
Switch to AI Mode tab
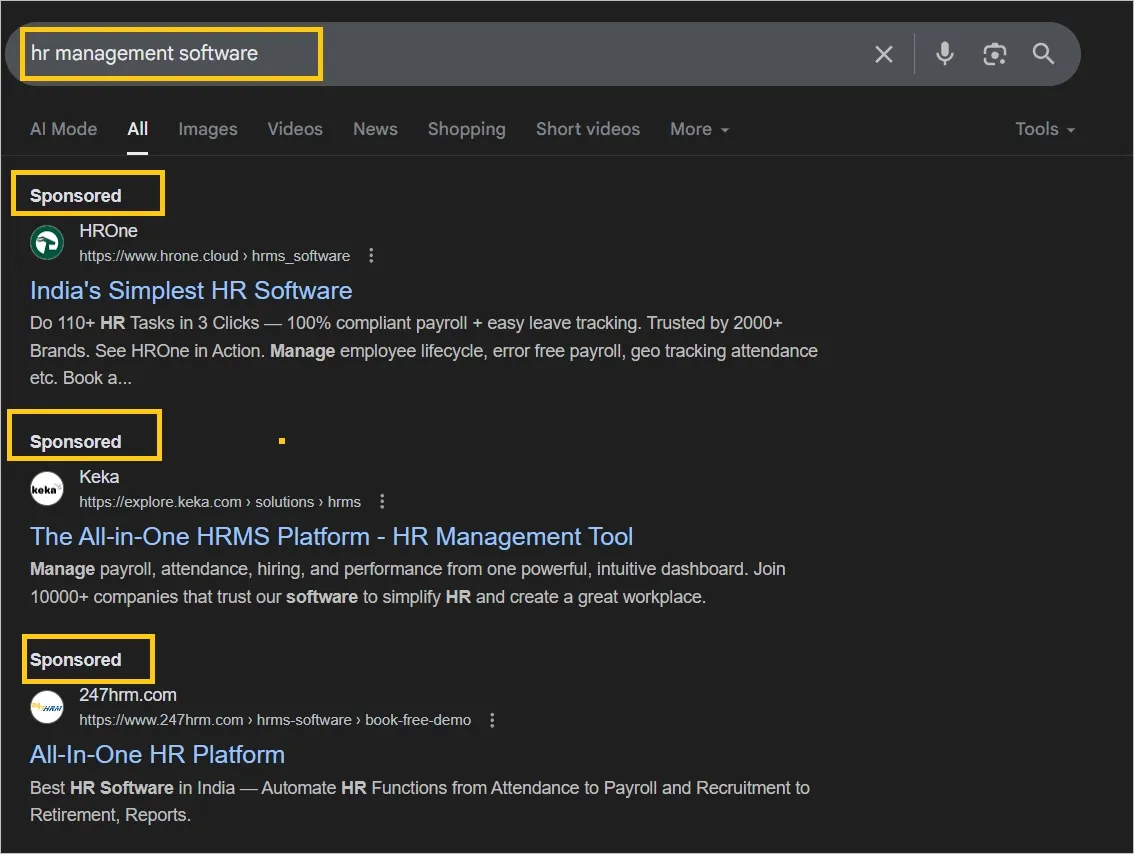pyautogui.click(x=64, y=129)
